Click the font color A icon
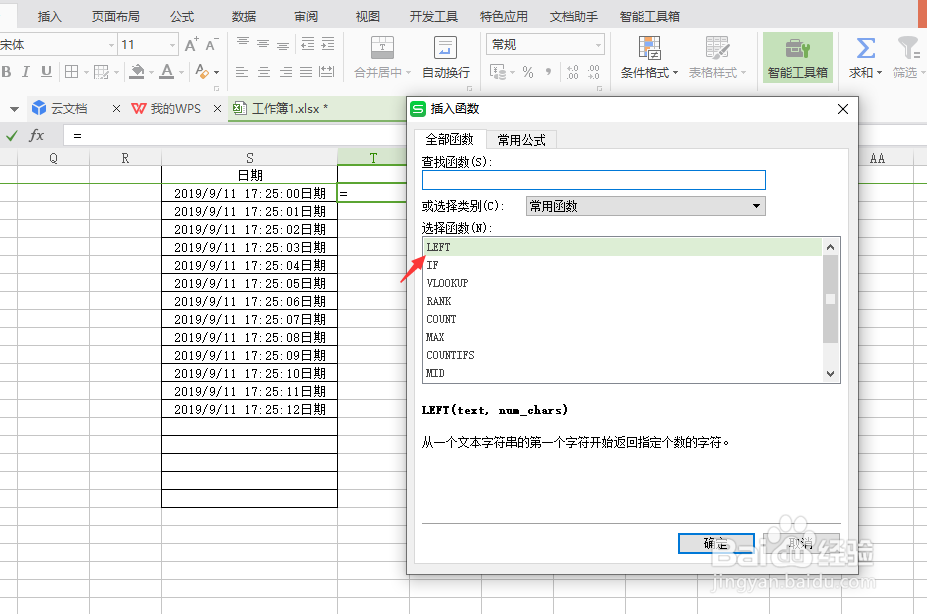The height and width of the screenshot is (614, 927). tap(167, 72)
